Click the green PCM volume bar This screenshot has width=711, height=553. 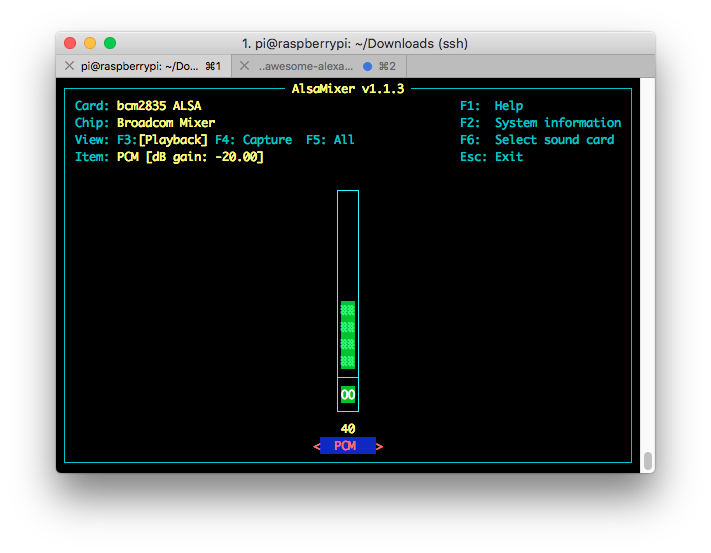[348, 335]
